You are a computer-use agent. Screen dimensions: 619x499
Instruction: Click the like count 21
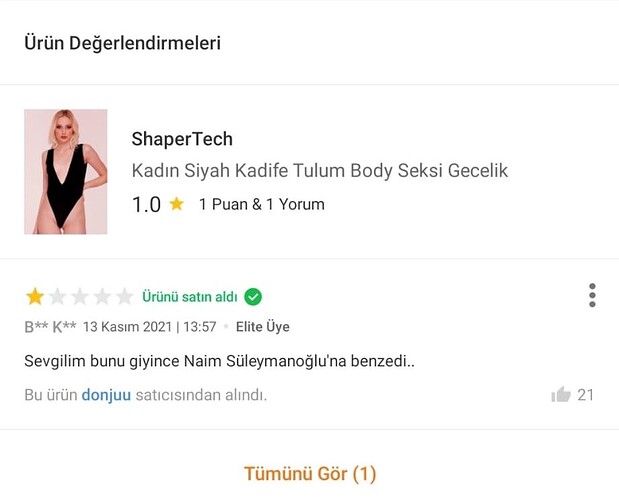click(x=585, y=395)
